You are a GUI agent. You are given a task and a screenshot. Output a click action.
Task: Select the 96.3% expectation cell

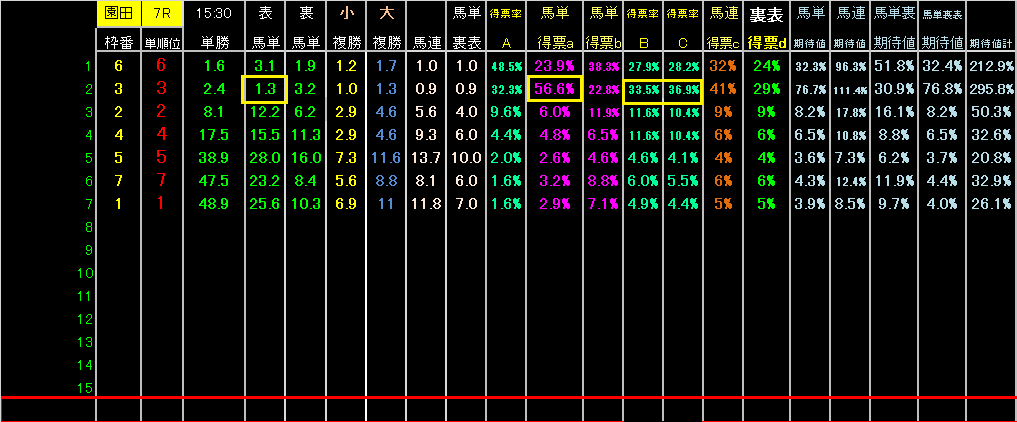pyautogui.click(x=850, y=67)
